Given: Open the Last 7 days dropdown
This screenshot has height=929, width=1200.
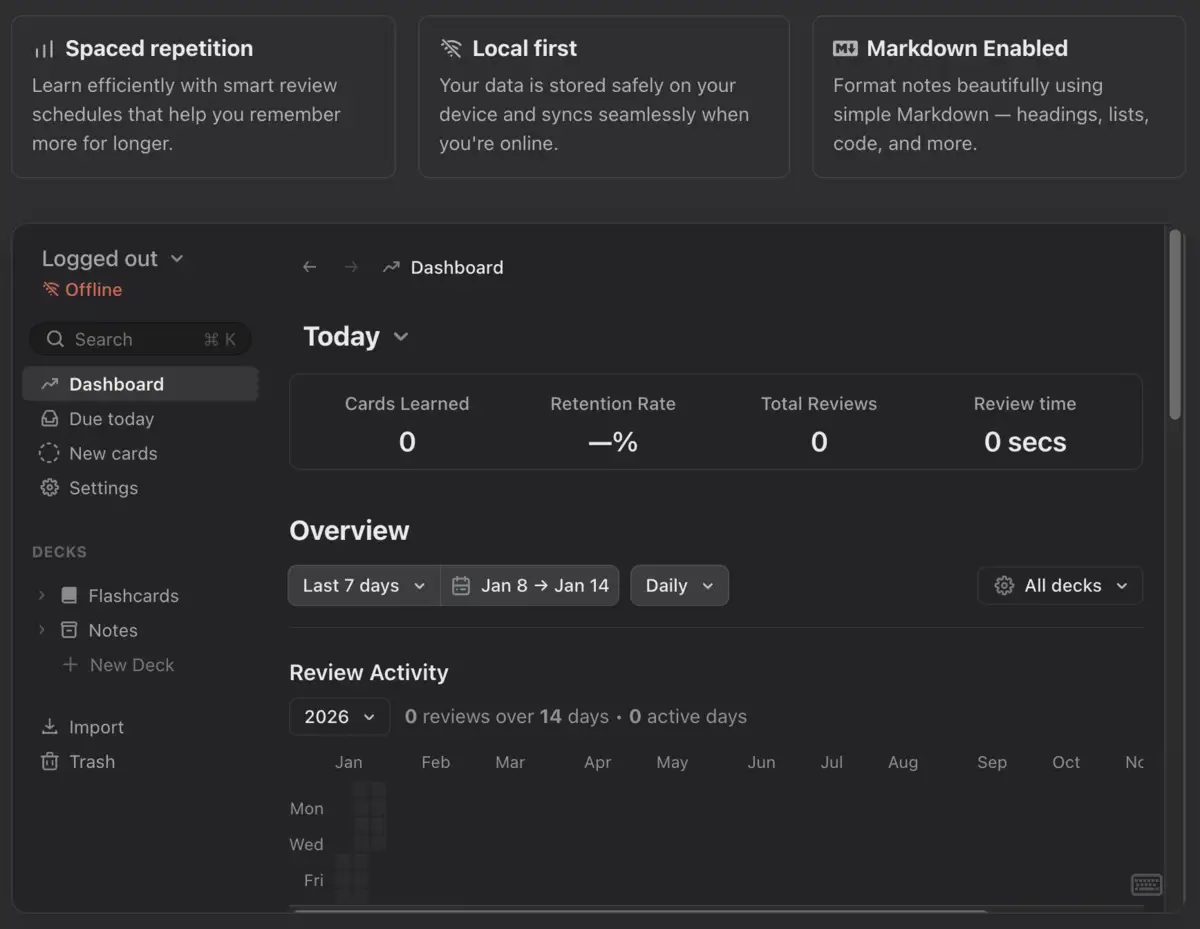Looking at the screenshot, I should click(364, 586).
